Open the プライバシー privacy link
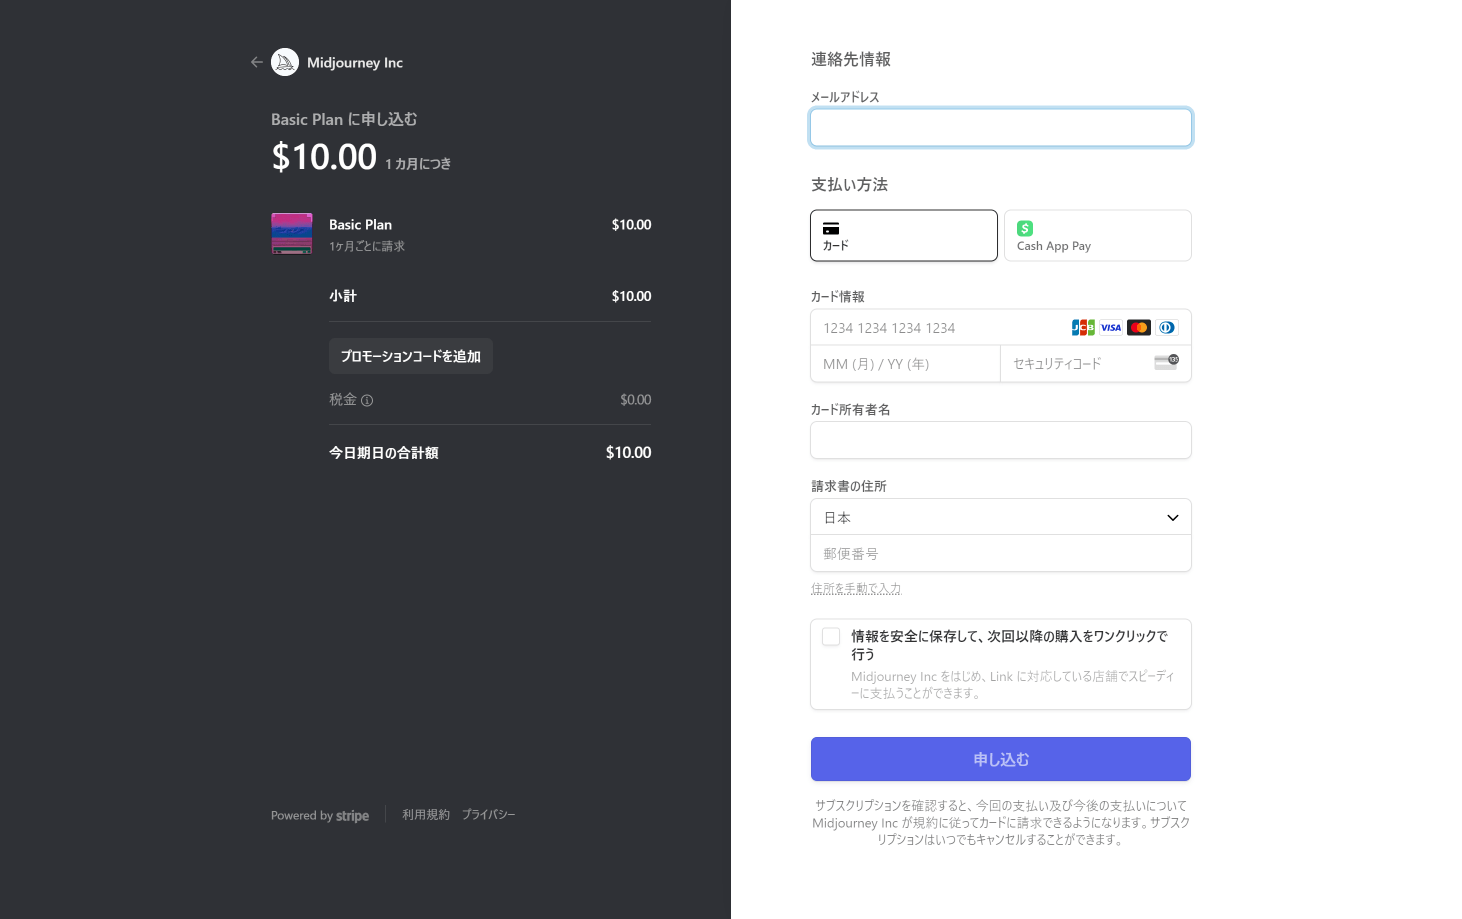Screen dimensions: 1462x919 tap(488, 815)
